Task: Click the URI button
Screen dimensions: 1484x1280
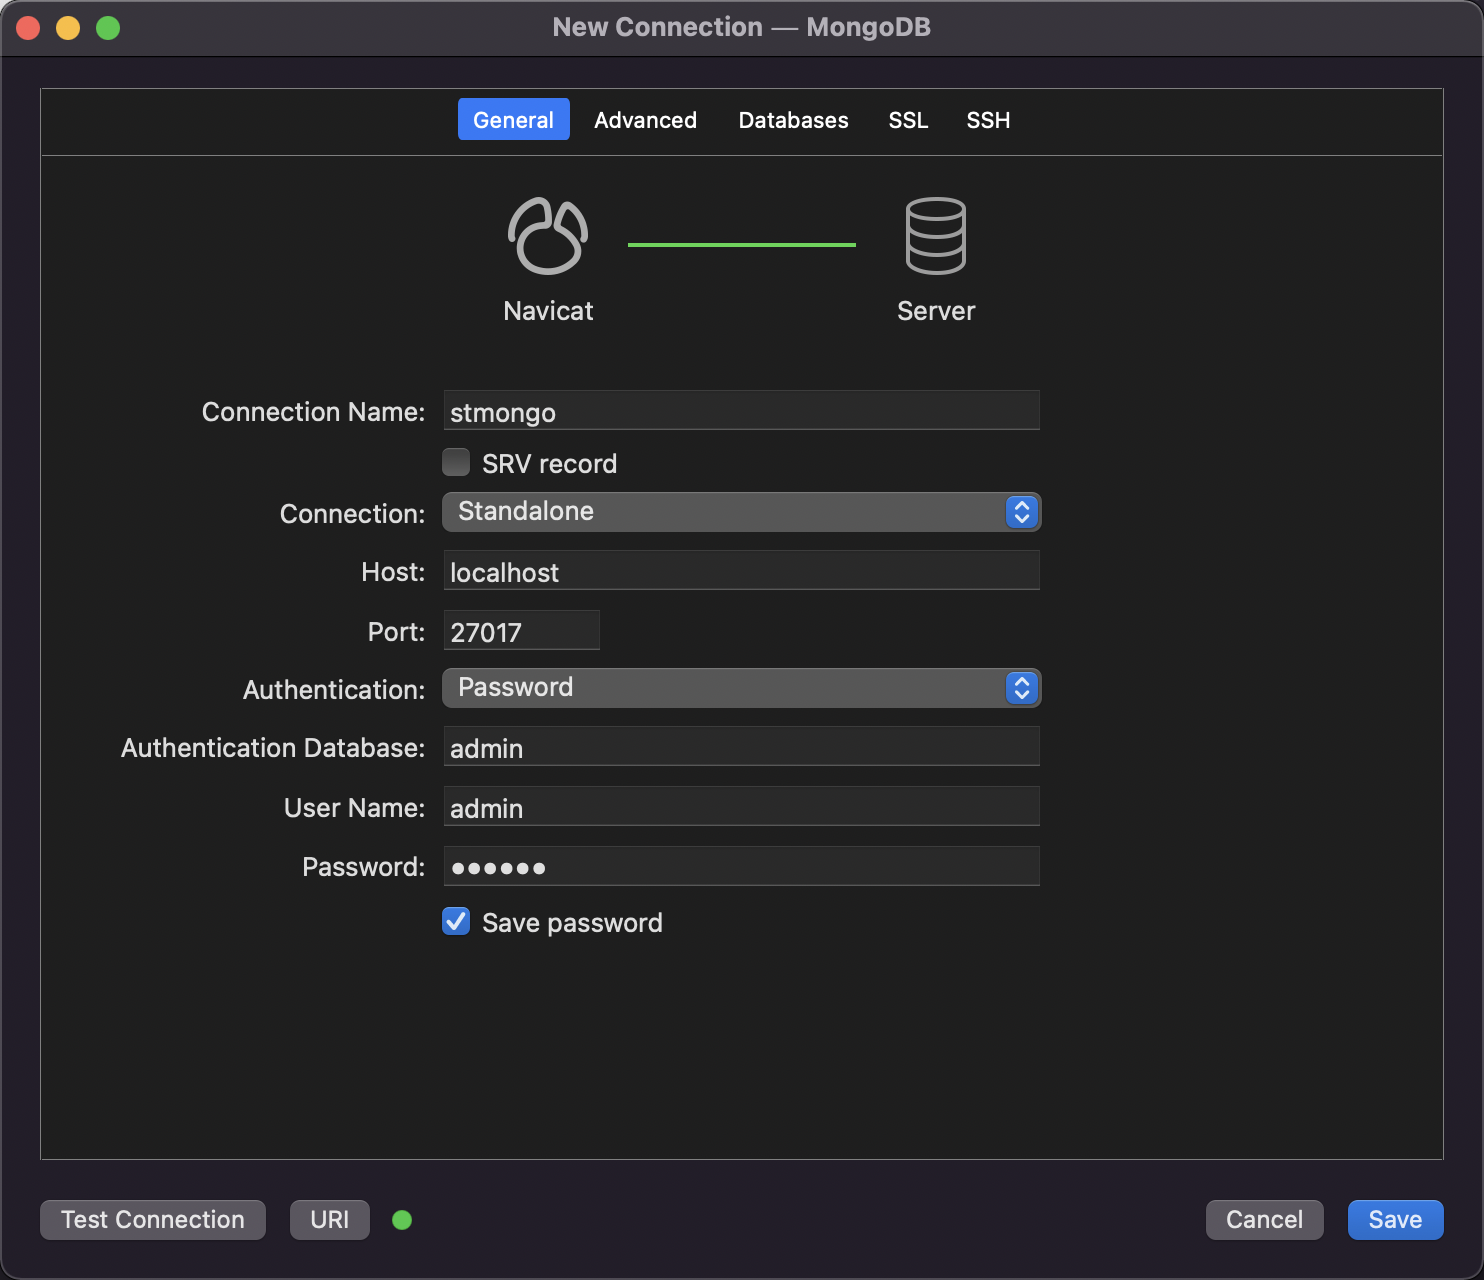Action: [330, 1220]
